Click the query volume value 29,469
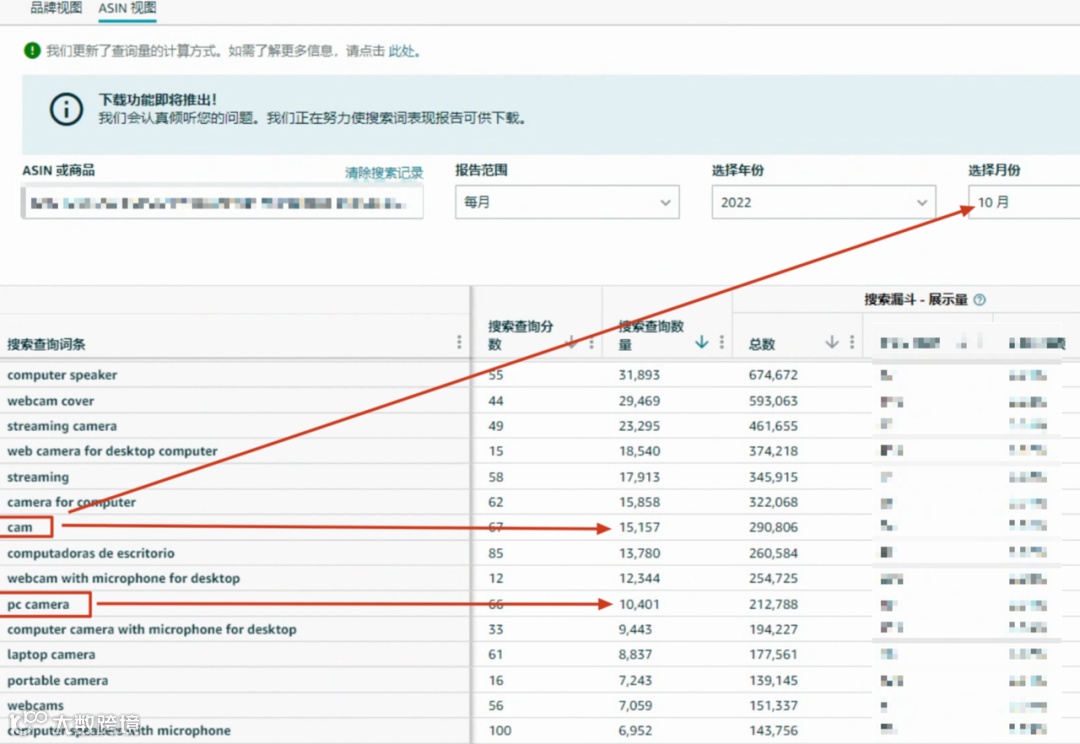The height and width of the screenshot is (744, 1080). pyautogui.click(x=639, y=400)
